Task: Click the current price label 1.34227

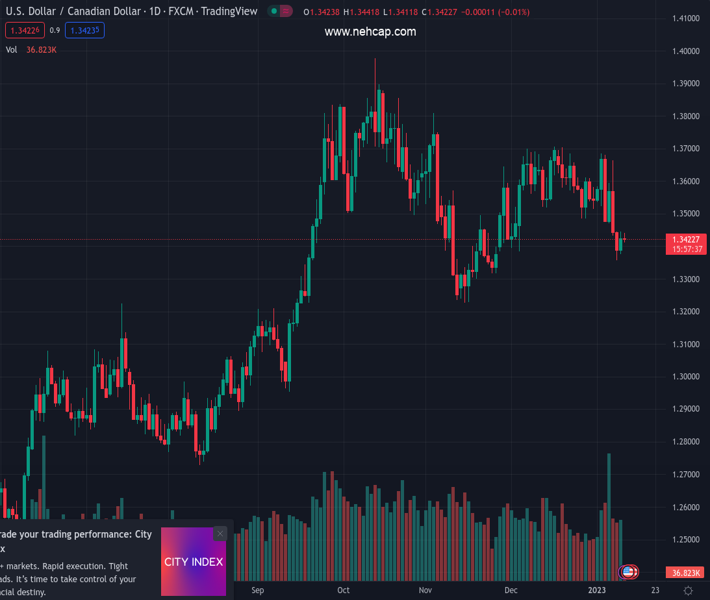Action: tap(686, 244)
